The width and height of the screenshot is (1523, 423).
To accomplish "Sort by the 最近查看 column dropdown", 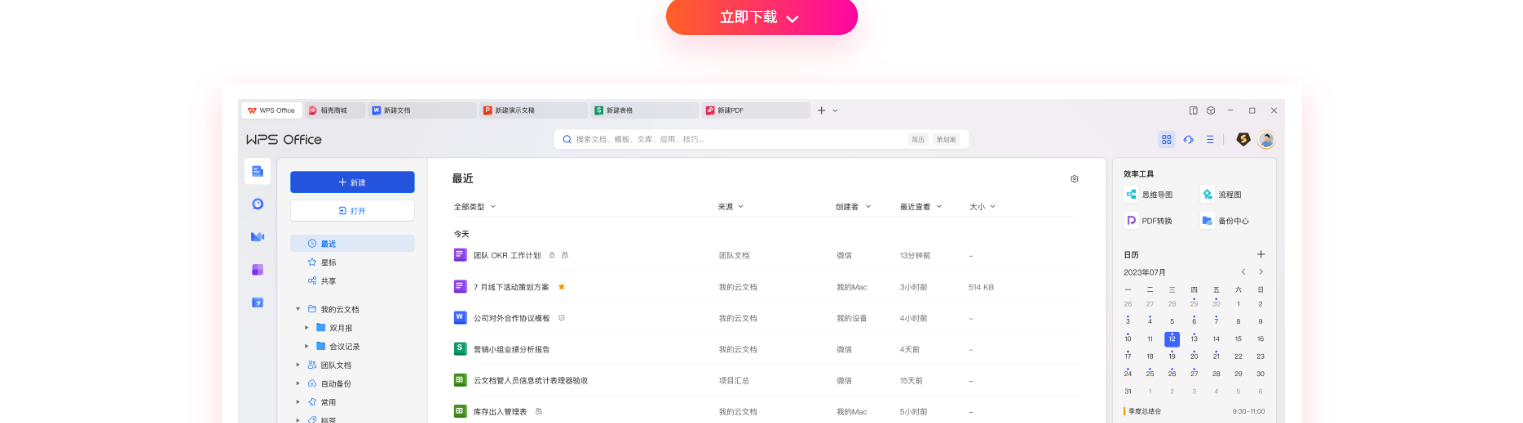I will click(x=921, y=207).
